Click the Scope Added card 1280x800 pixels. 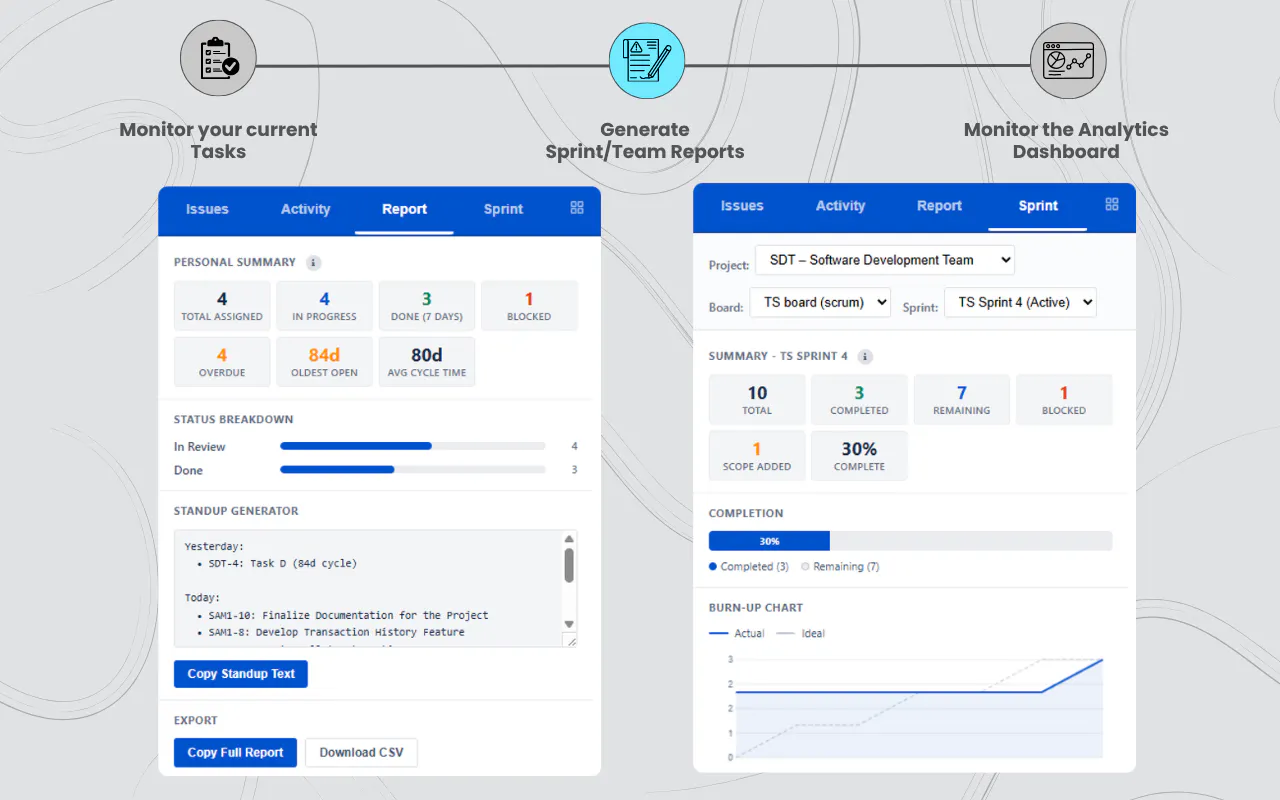point(757,456)
